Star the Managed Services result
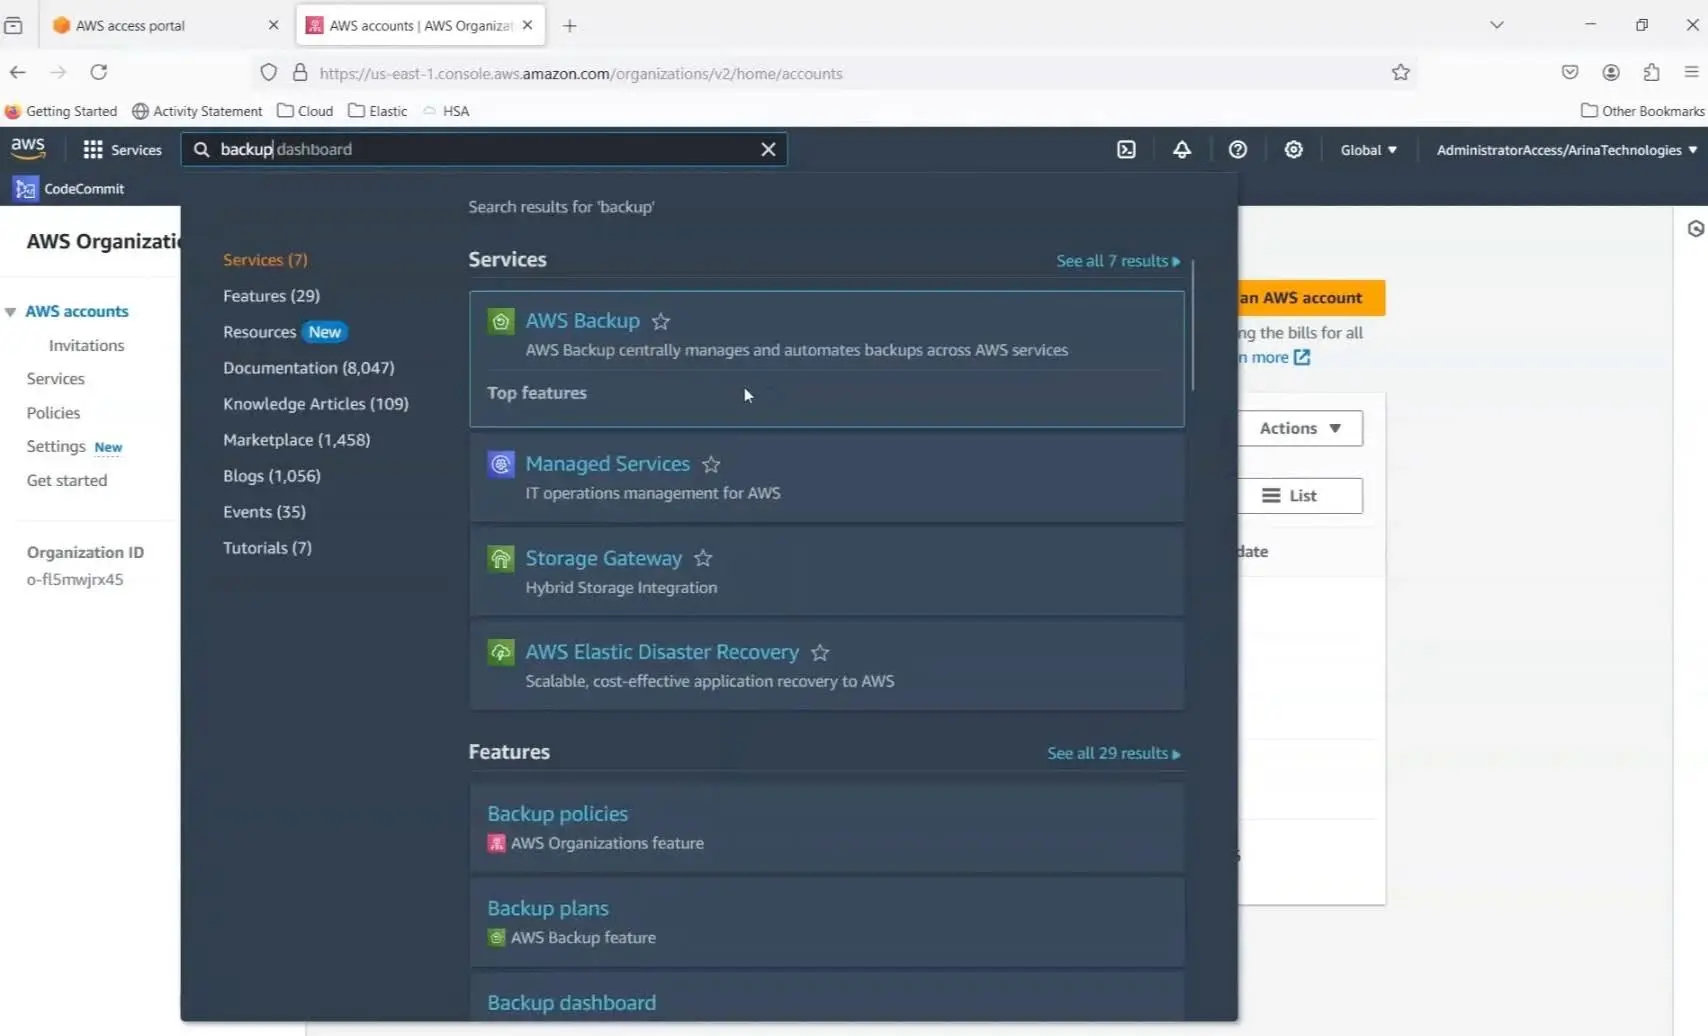 tap(711, 465)
